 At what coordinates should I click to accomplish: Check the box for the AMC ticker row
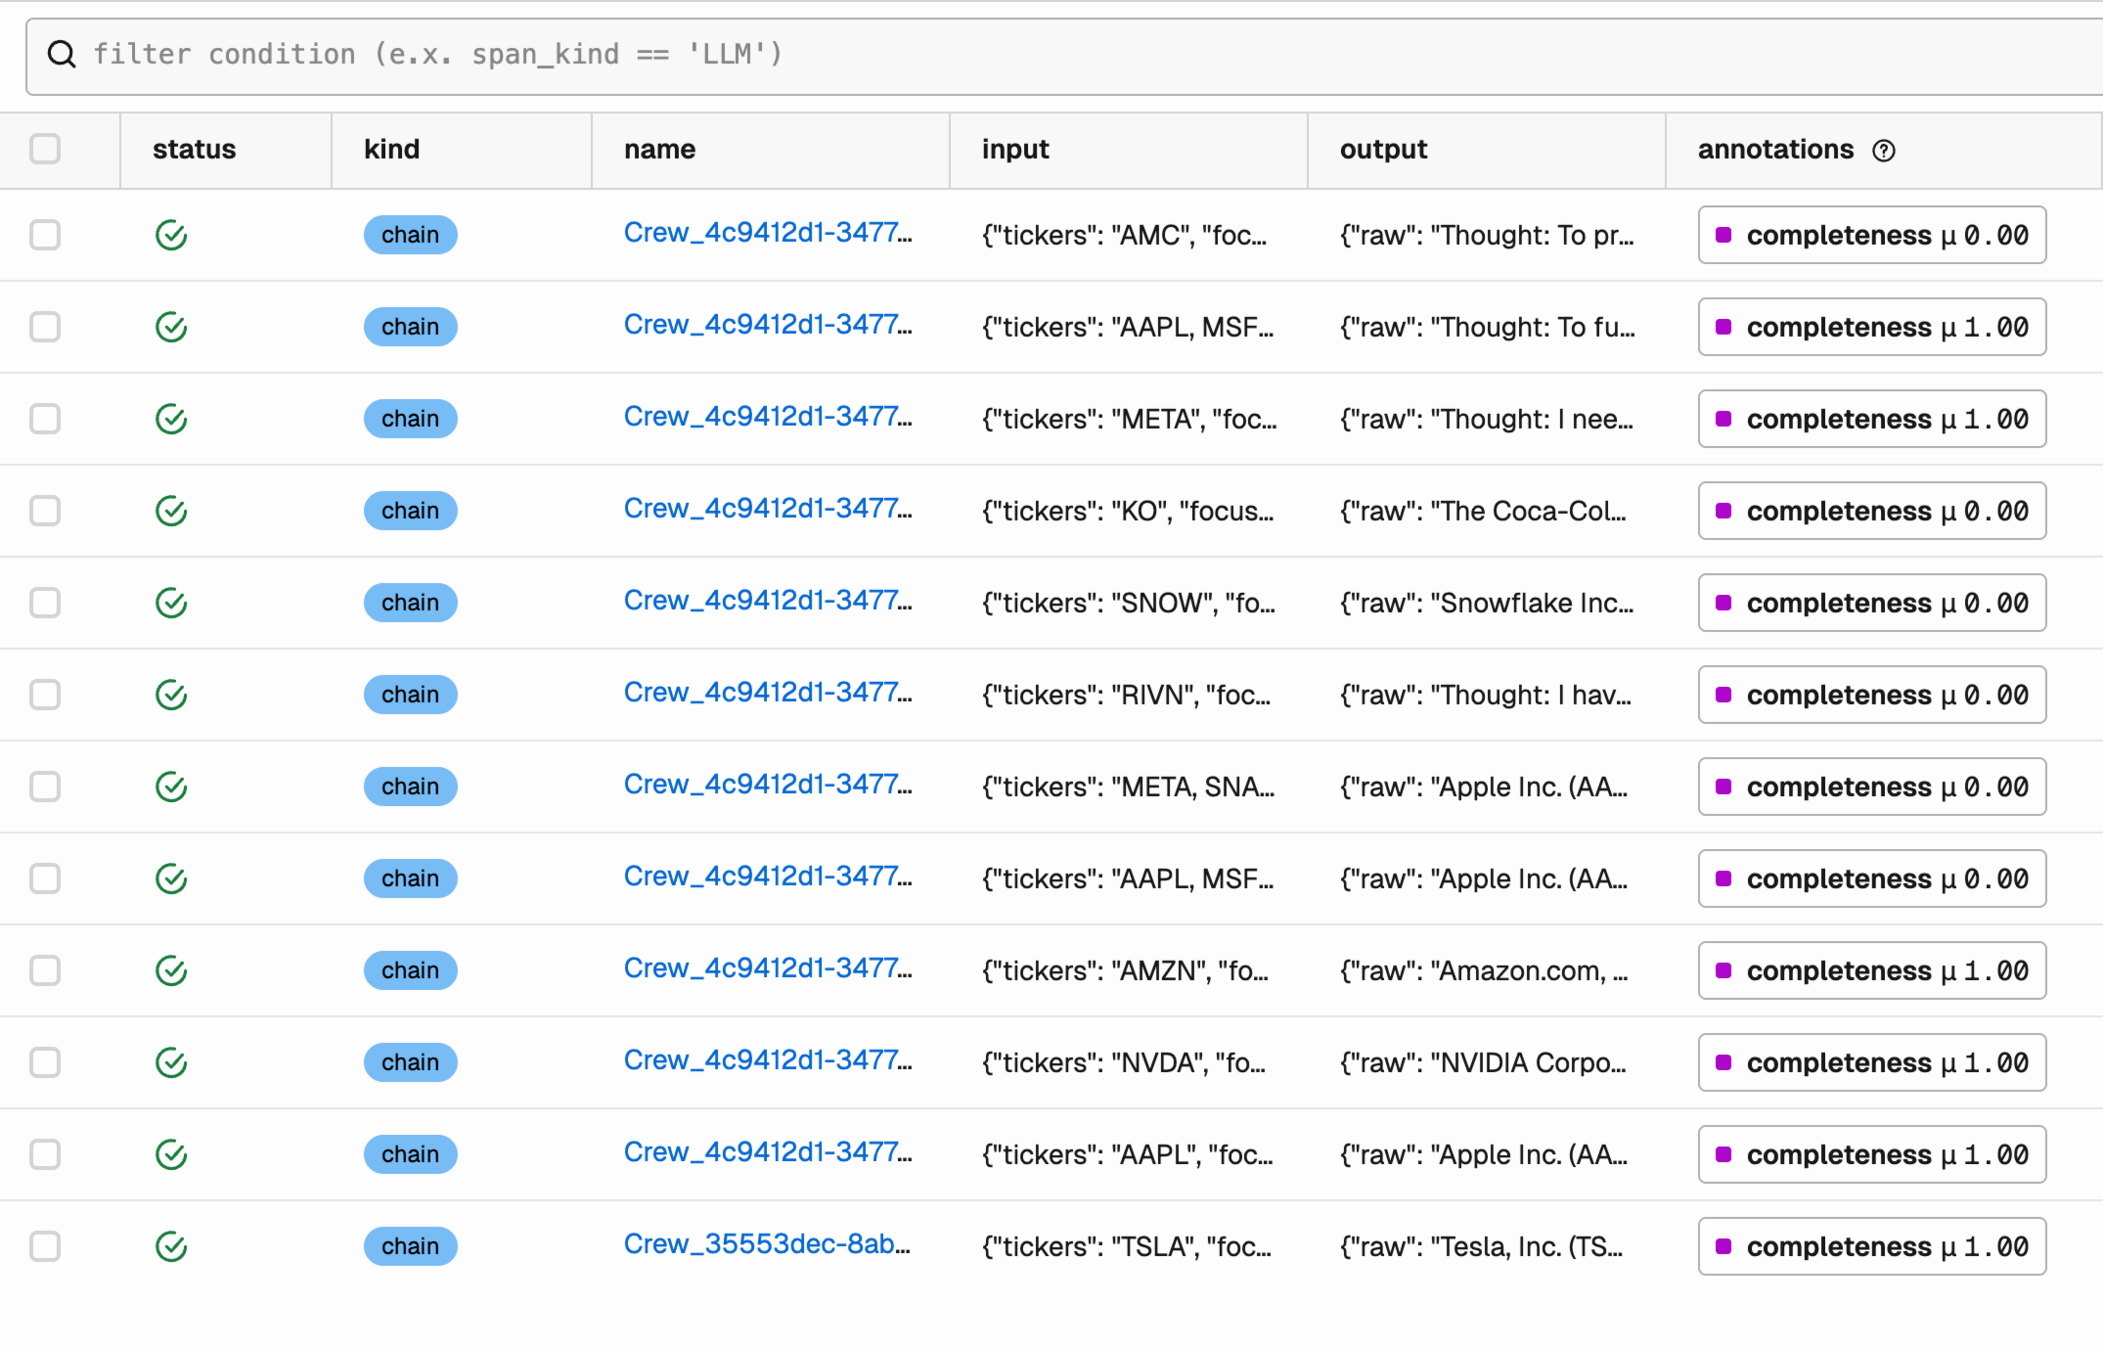pyautogui.click(x=45, y=235)
